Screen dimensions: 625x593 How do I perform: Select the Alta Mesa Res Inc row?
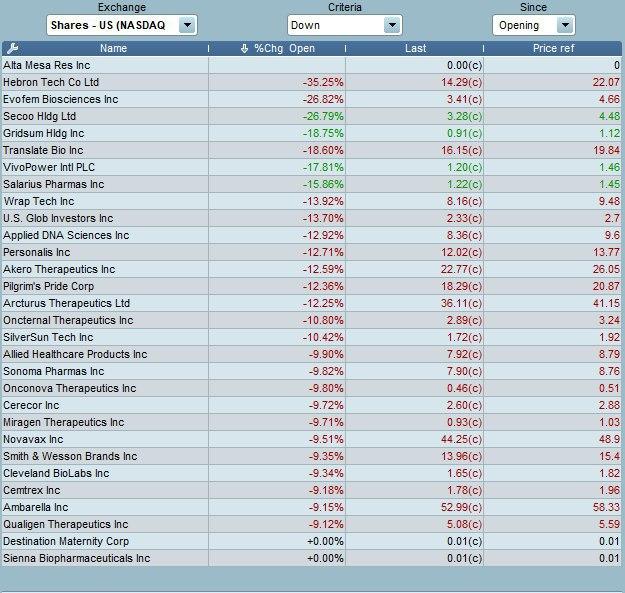point(312,65)
